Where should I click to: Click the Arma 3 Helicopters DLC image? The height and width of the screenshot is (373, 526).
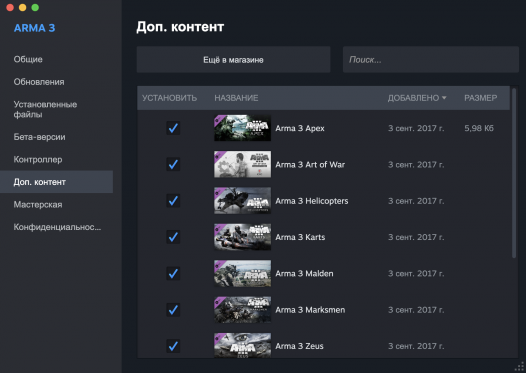(x=242, y=201)
